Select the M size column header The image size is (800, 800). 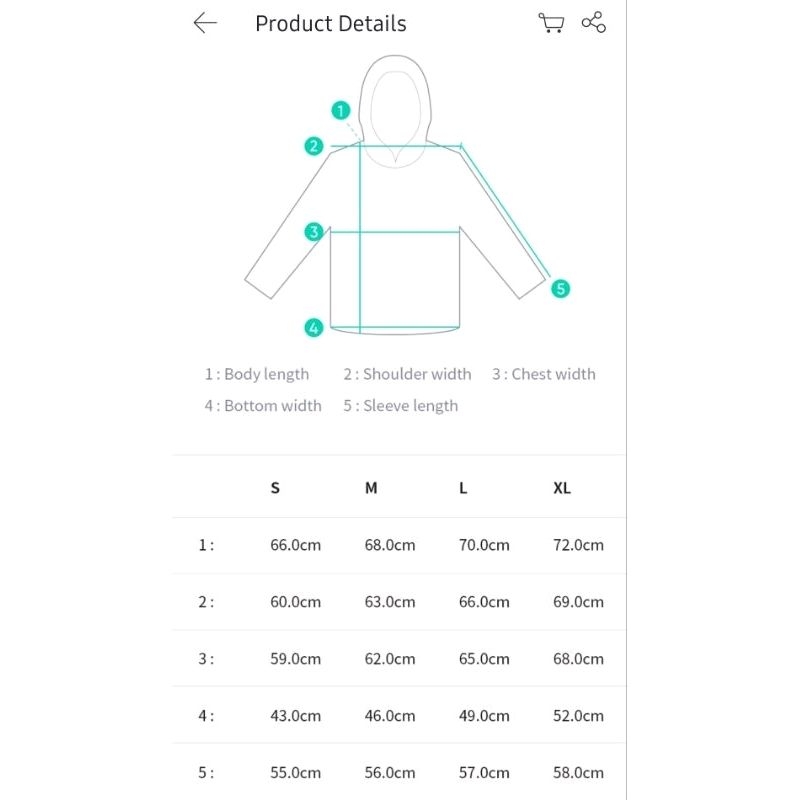pos(371,488)
